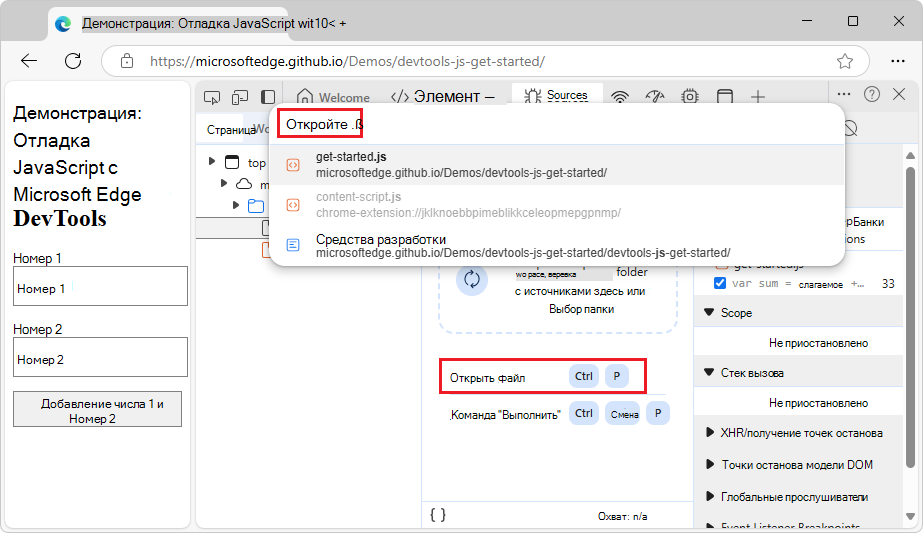
Task: Click the folder icon in the file tree
Action: click(x=255, y=206)
